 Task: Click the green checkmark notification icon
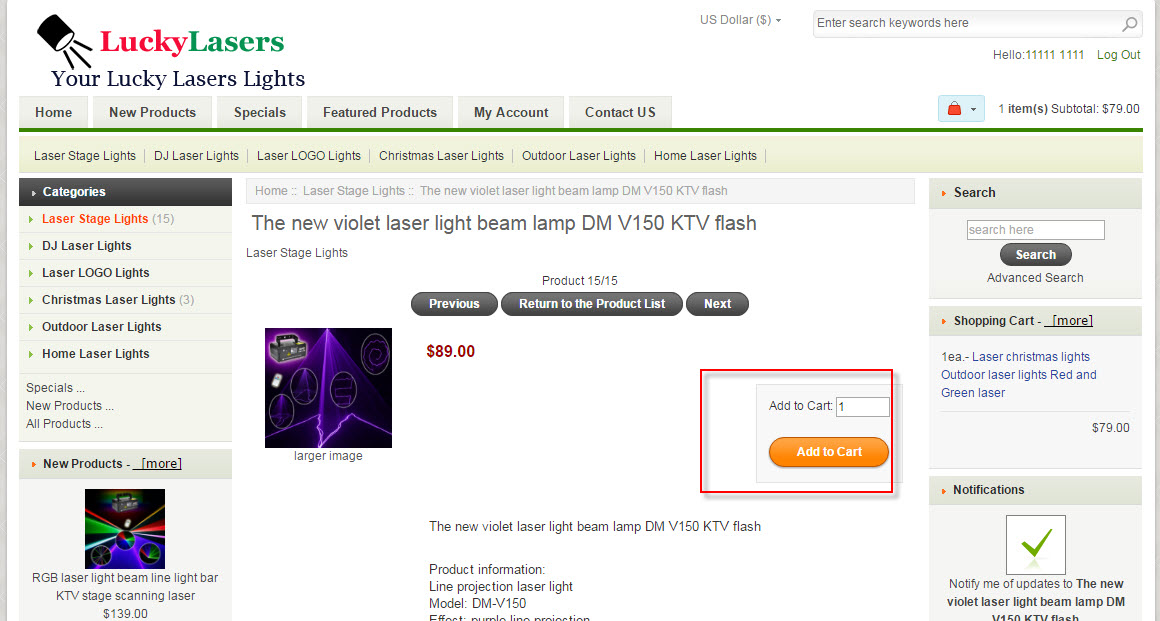[x=1036, y=545]
